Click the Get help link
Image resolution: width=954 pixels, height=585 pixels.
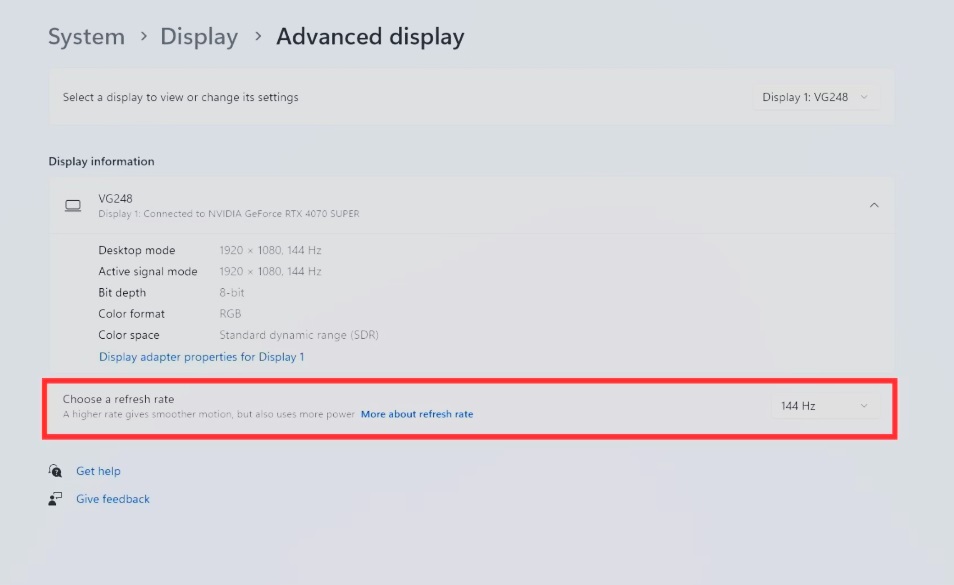pyautogui.click(x=98, y=471)
